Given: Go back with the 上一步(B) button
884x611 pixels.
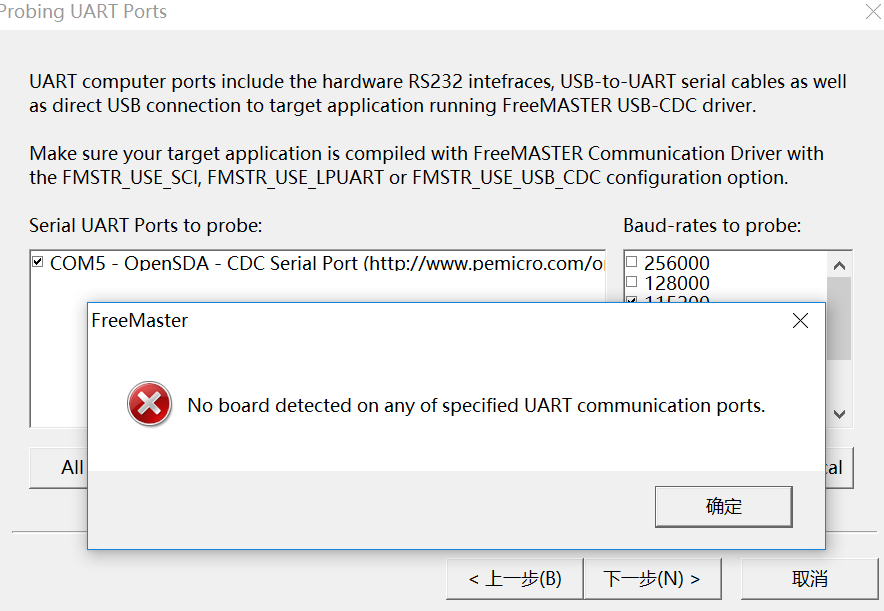Looking at the screenshot, I should click(x=515, y=579).
